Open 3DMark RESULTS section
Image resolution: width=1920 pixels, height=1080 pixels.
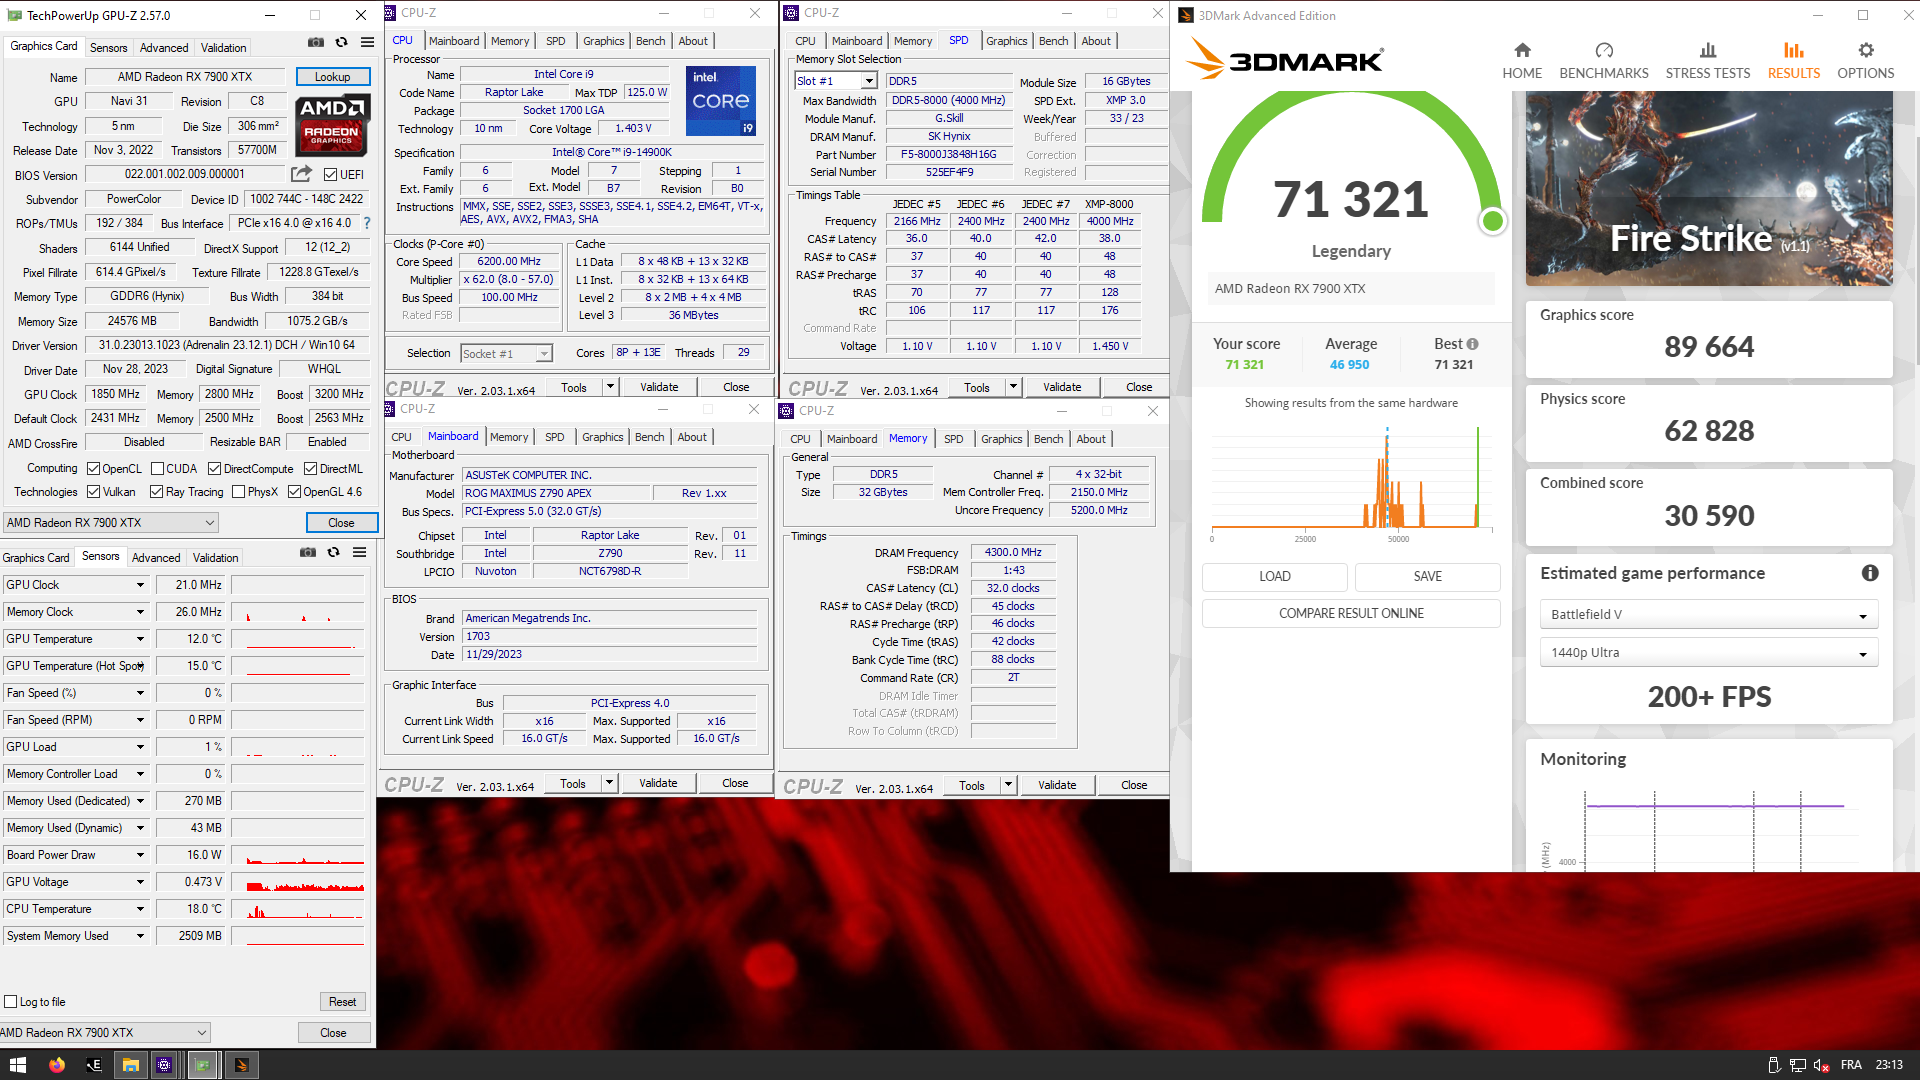pos(1794,60)
